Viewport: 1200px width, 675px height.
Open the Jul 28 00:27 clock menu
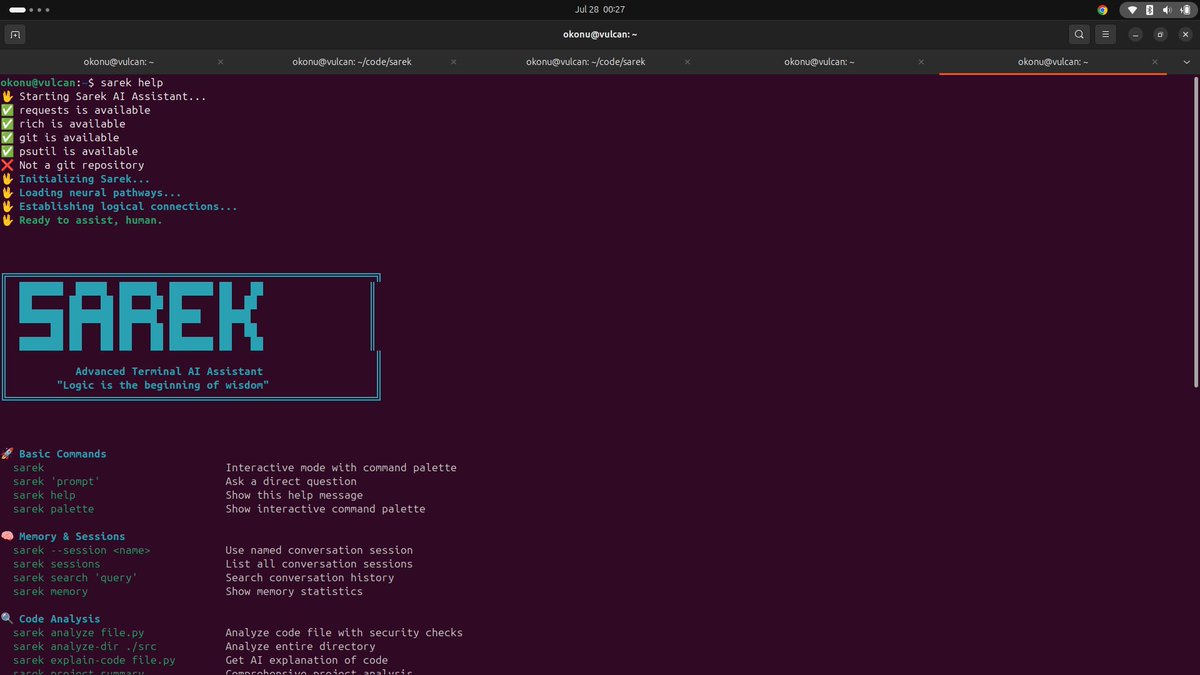pyautogui.click(x=600, y=9)
